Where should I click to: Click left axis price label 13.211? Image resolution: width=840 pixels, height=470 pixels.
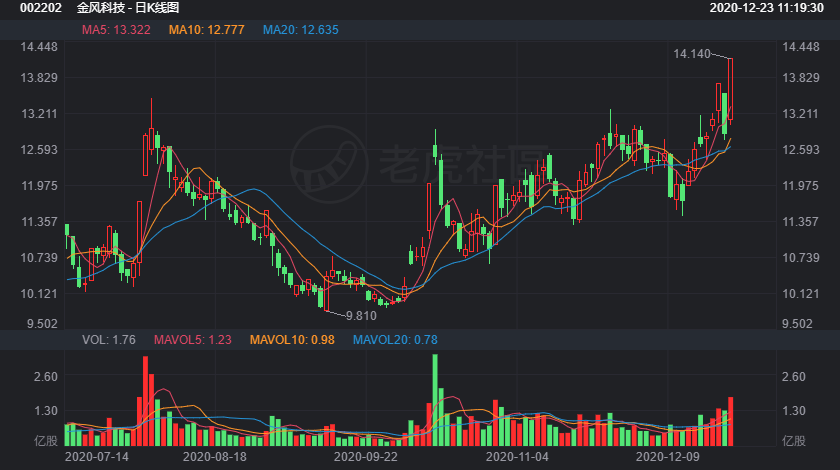click(x=39, y=114)
